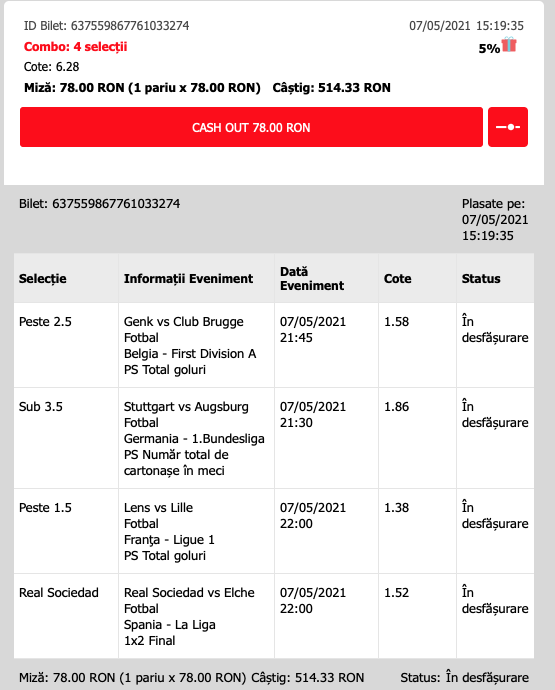This screenshot has height=690, width=555.
Task: Click the bottom Status: În desfășurare text
Action: click(x=464, y=678)
